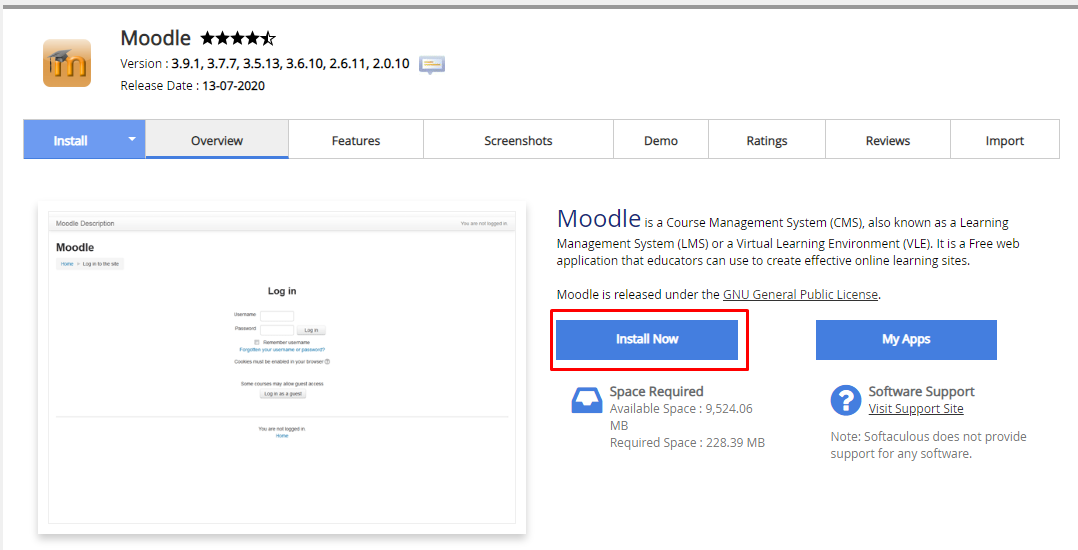Screen dimensions: 1078x550
Task: Click the Space Required inbox icon
Action: [587, 399]
